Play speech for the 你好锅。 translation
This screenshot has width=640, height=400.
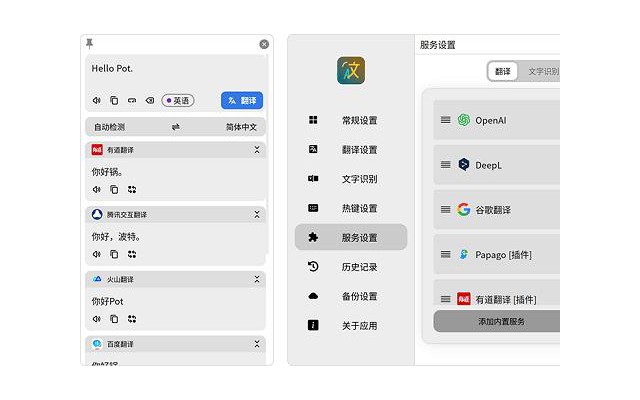pyautogui.click(x=97, y=189)
